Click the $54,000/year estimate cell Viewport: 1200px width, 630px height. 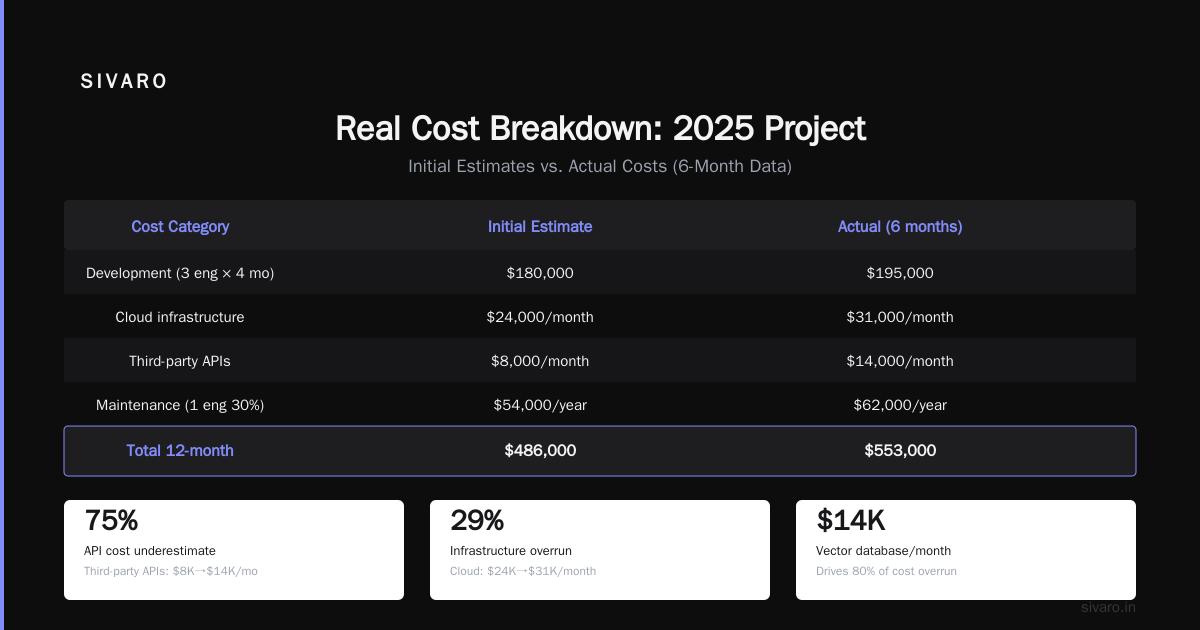(x=540, y=405)
